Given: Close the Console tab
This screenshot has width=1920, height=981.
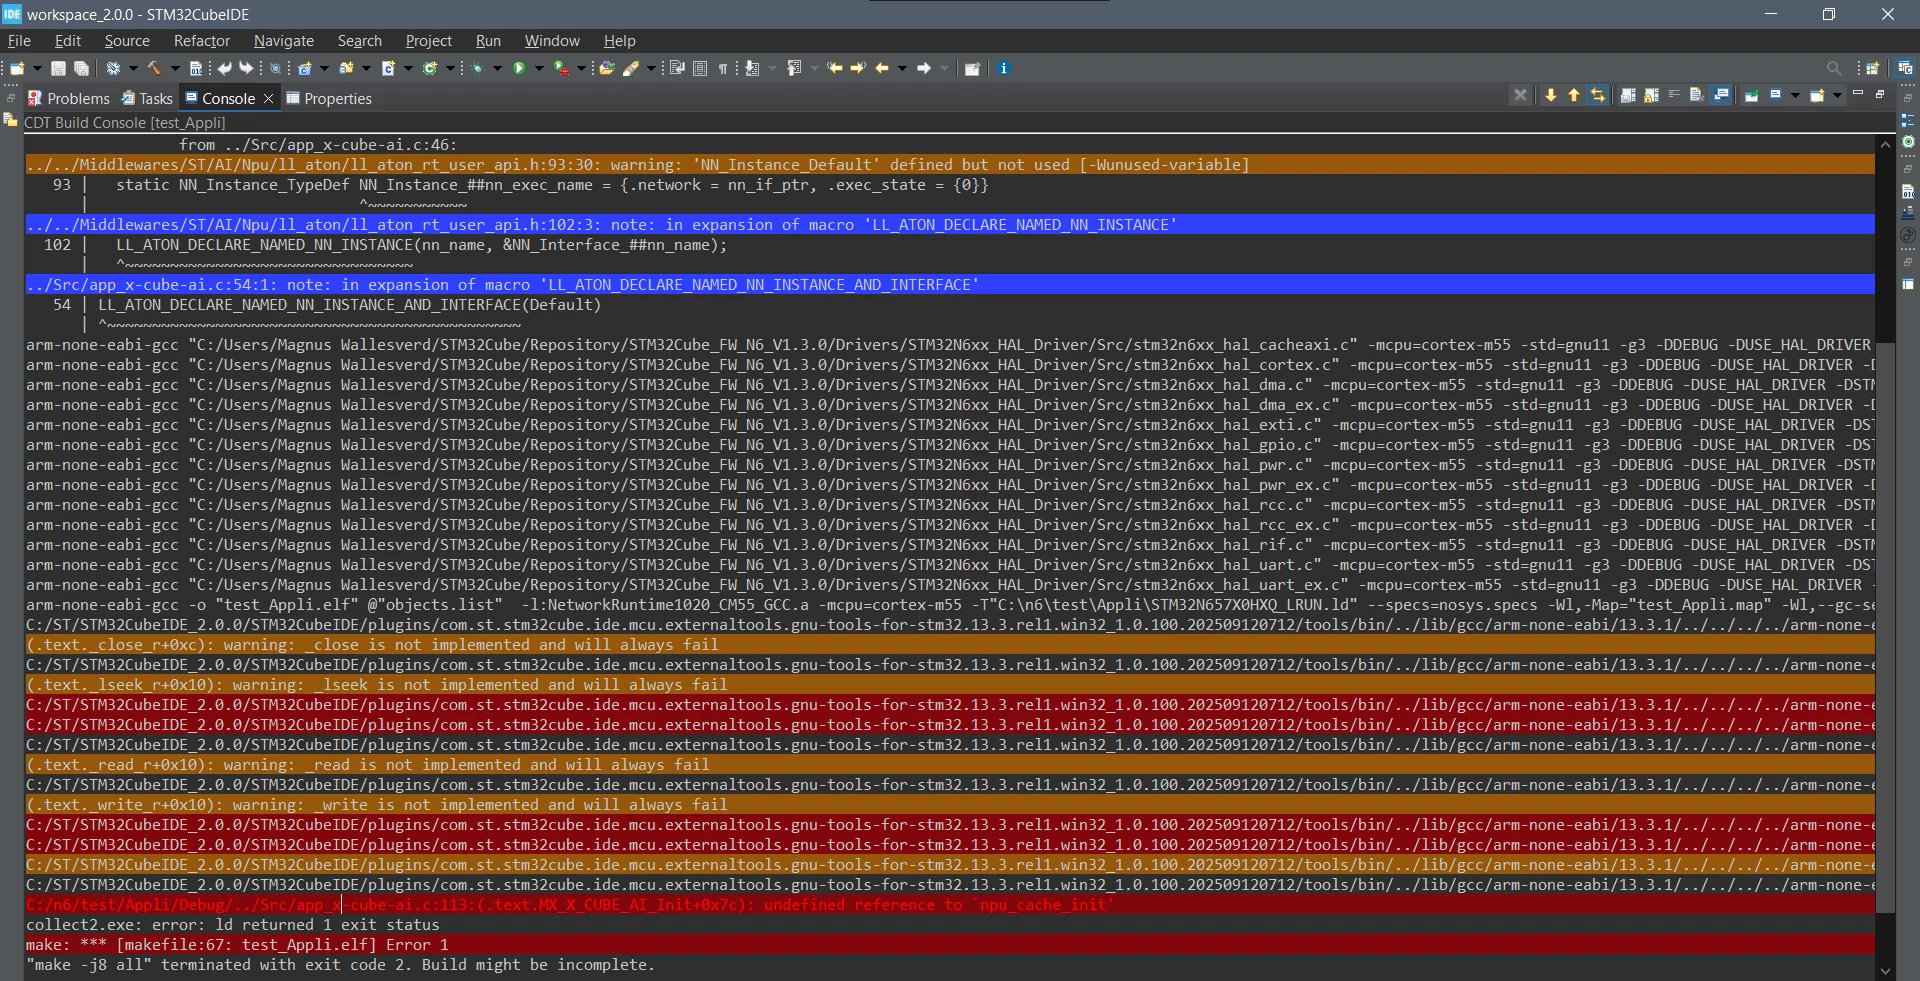Looking at the screenshot, I should 268,98.
